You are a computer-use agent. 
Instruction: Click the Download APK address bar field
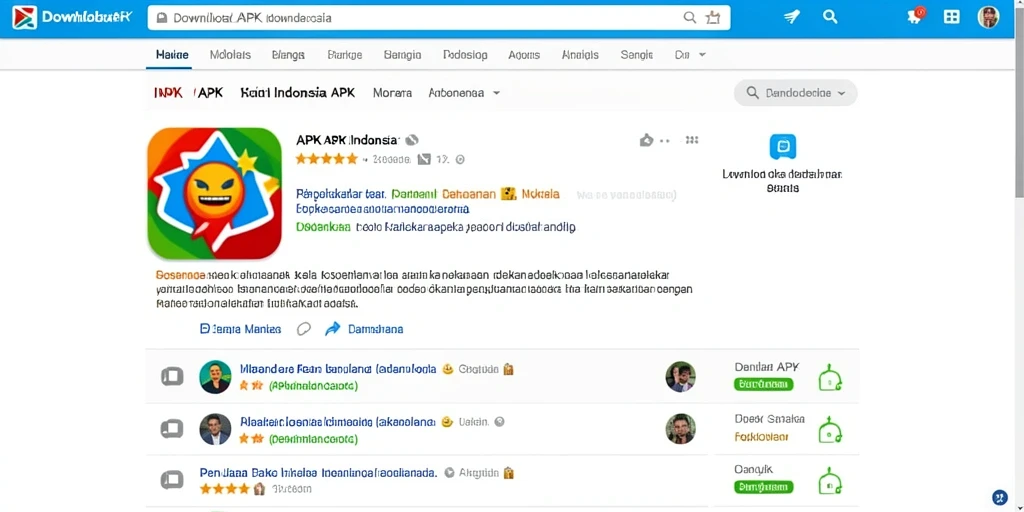tap(439, 18)
